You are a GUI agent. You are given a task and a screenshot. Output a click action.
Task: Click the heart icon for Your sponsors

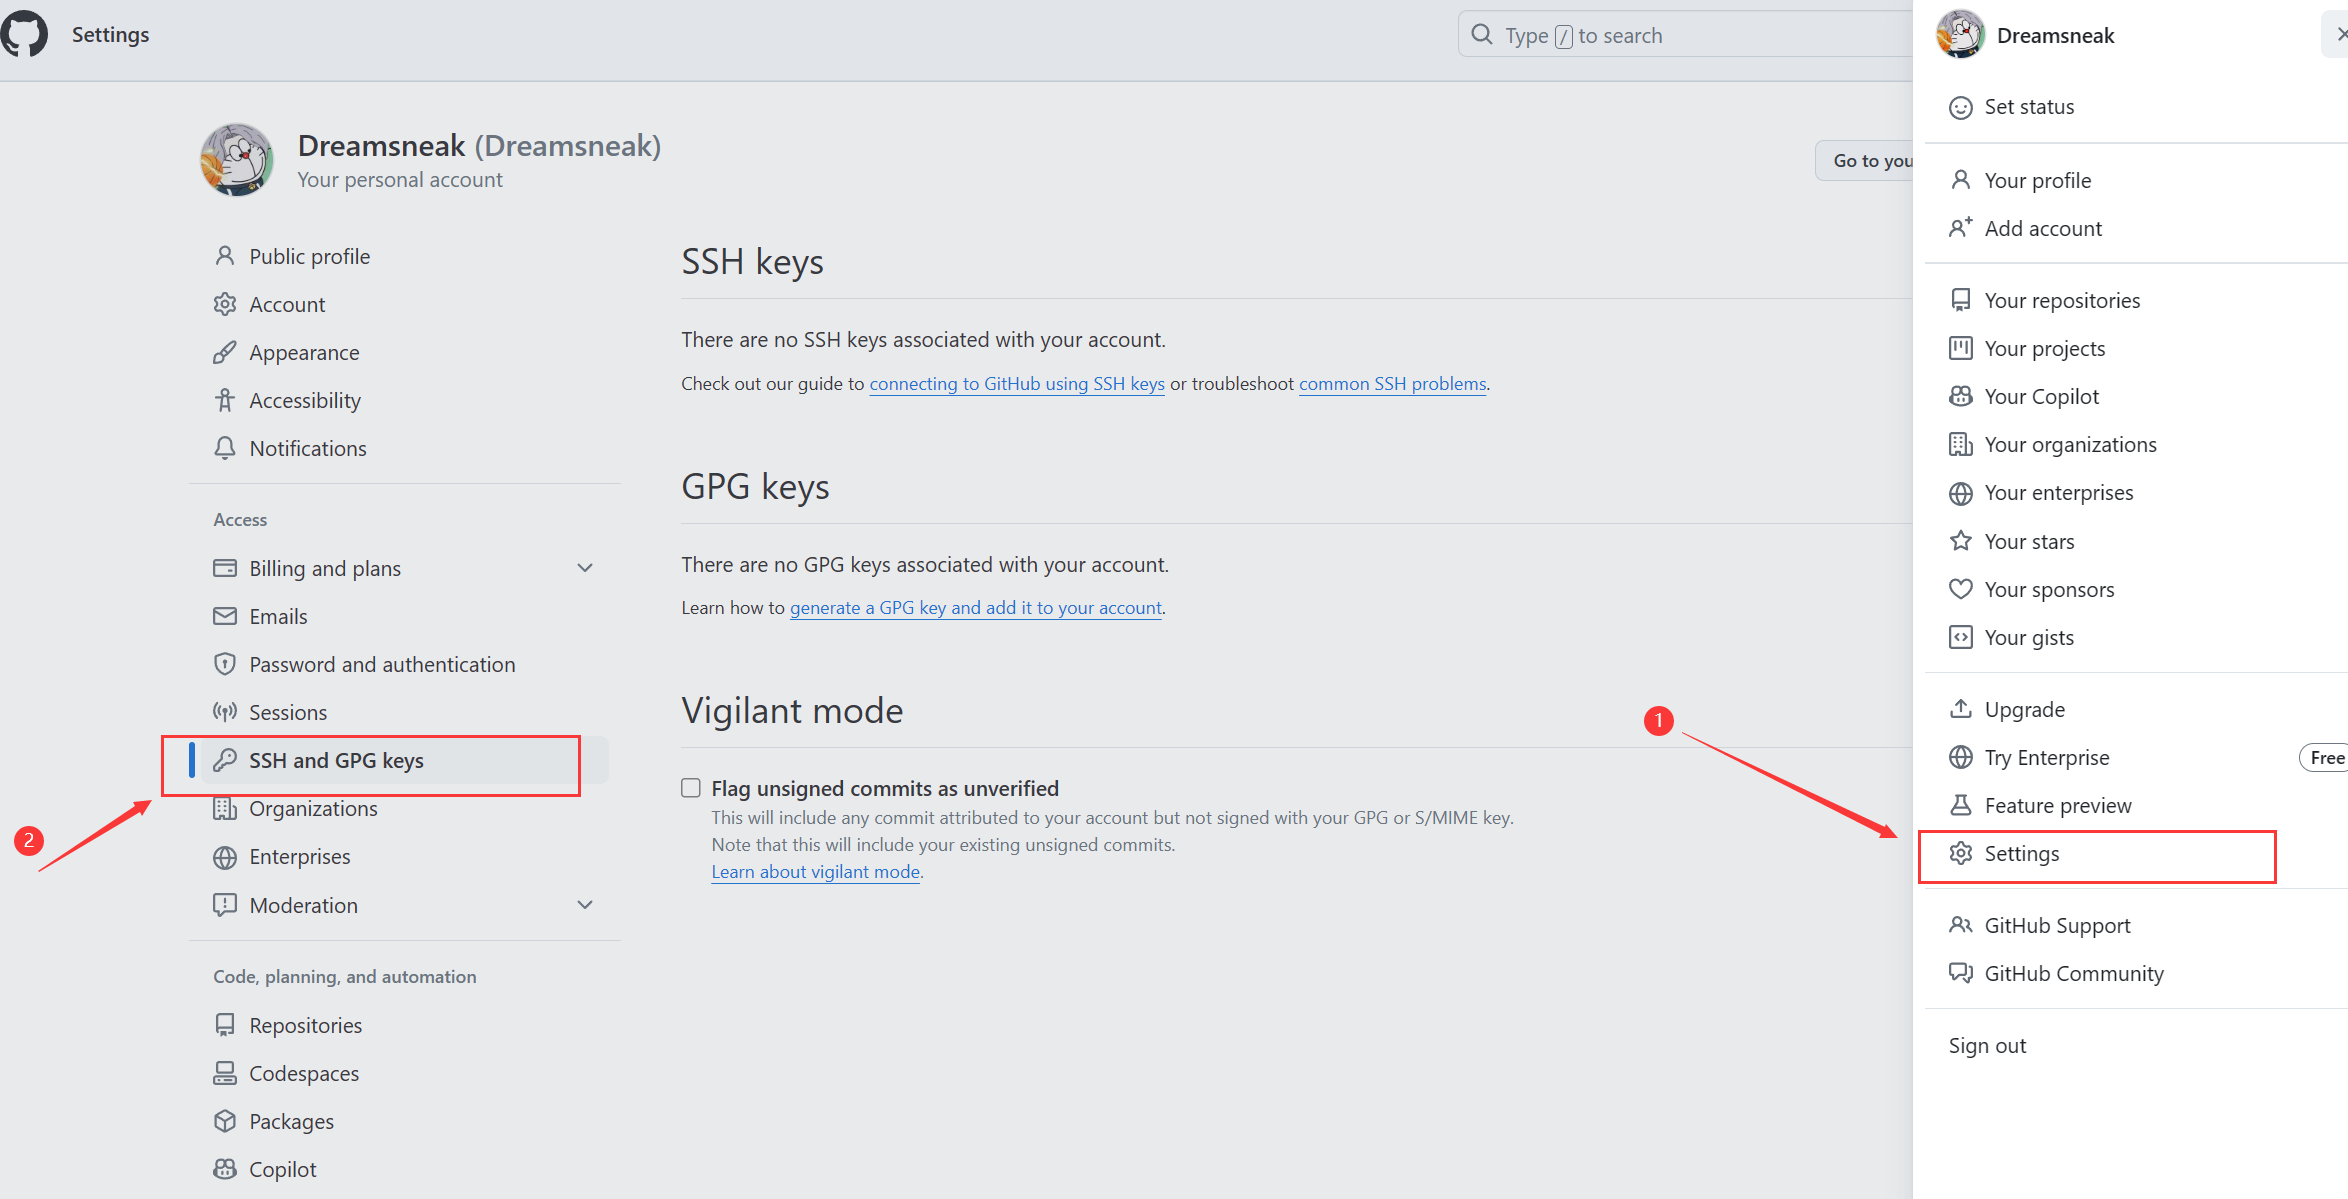(1960, 589)
